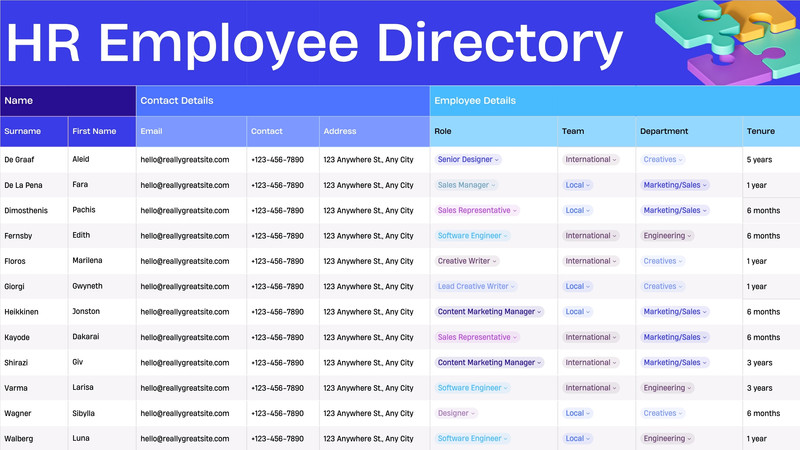Select the surname cell 'Dimosthenis'
800x450 pixels.
[x=34, y=210]
